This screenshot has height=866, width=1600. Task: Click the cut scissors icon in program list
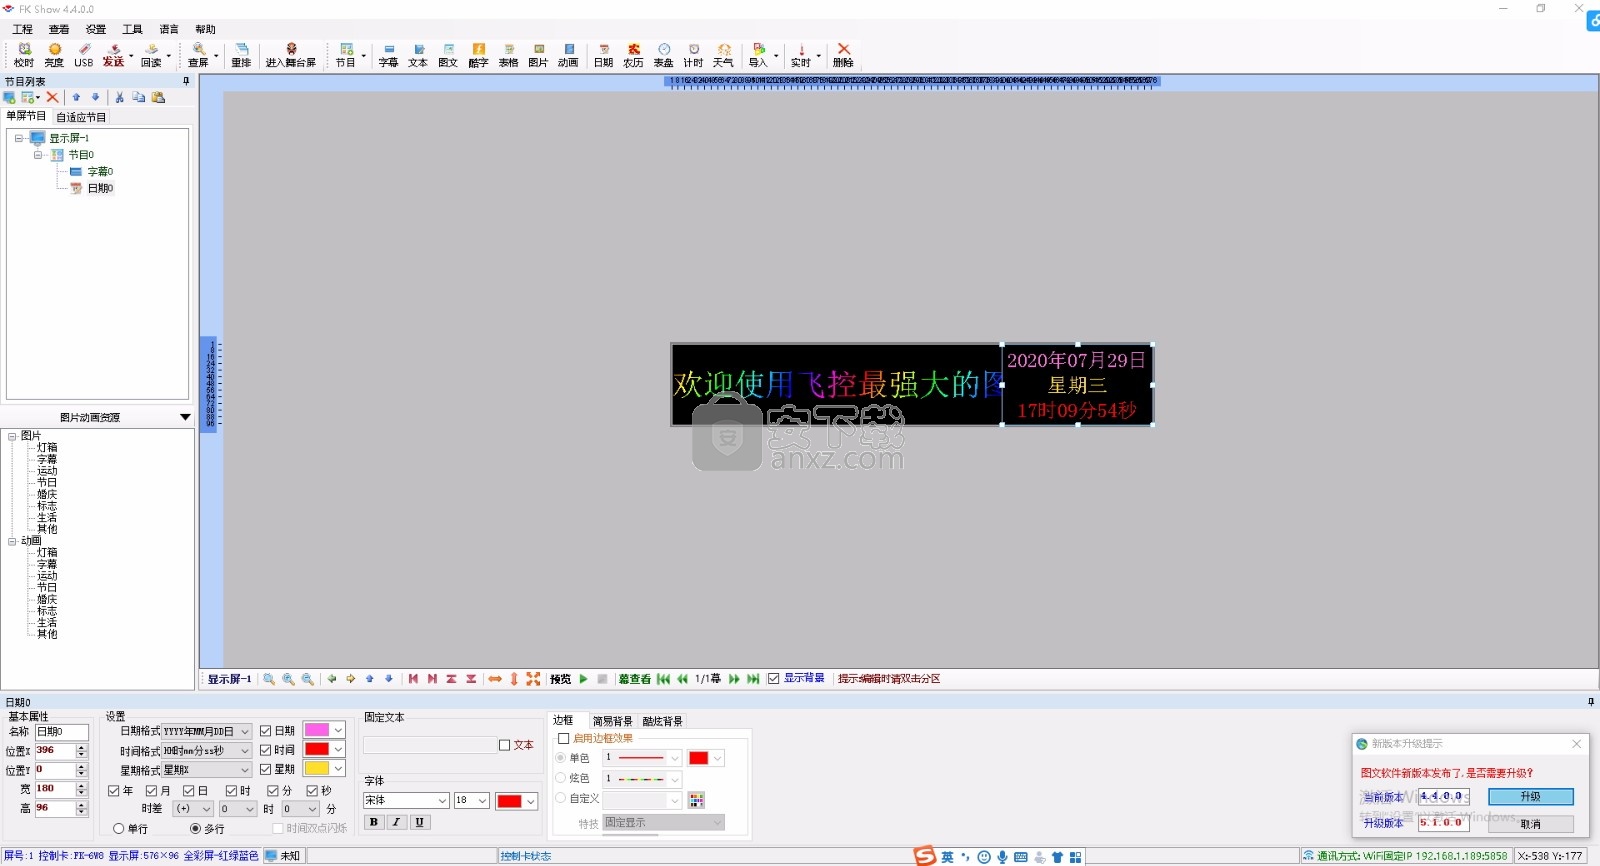pos(120,97)
